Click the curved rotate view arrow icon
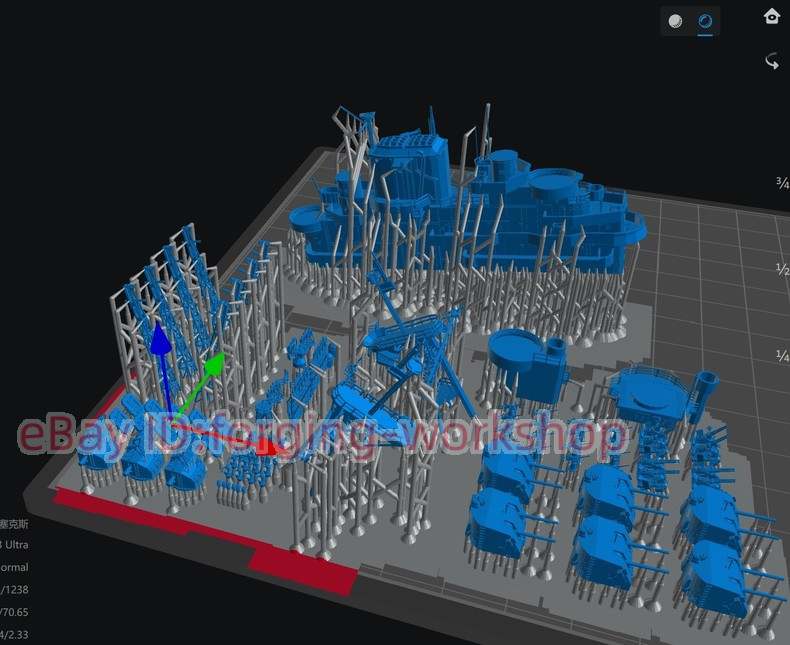Image resolution: width=790 pixels, height=645 pixels. click(x=772, y=61)
